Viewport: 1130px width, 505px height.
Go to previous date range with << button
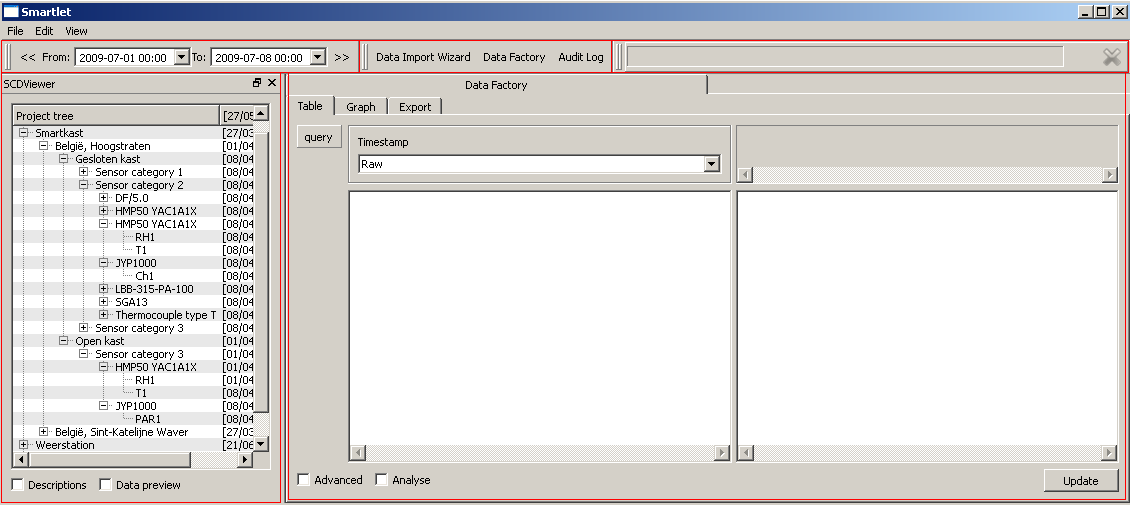[x=28, y=57]
